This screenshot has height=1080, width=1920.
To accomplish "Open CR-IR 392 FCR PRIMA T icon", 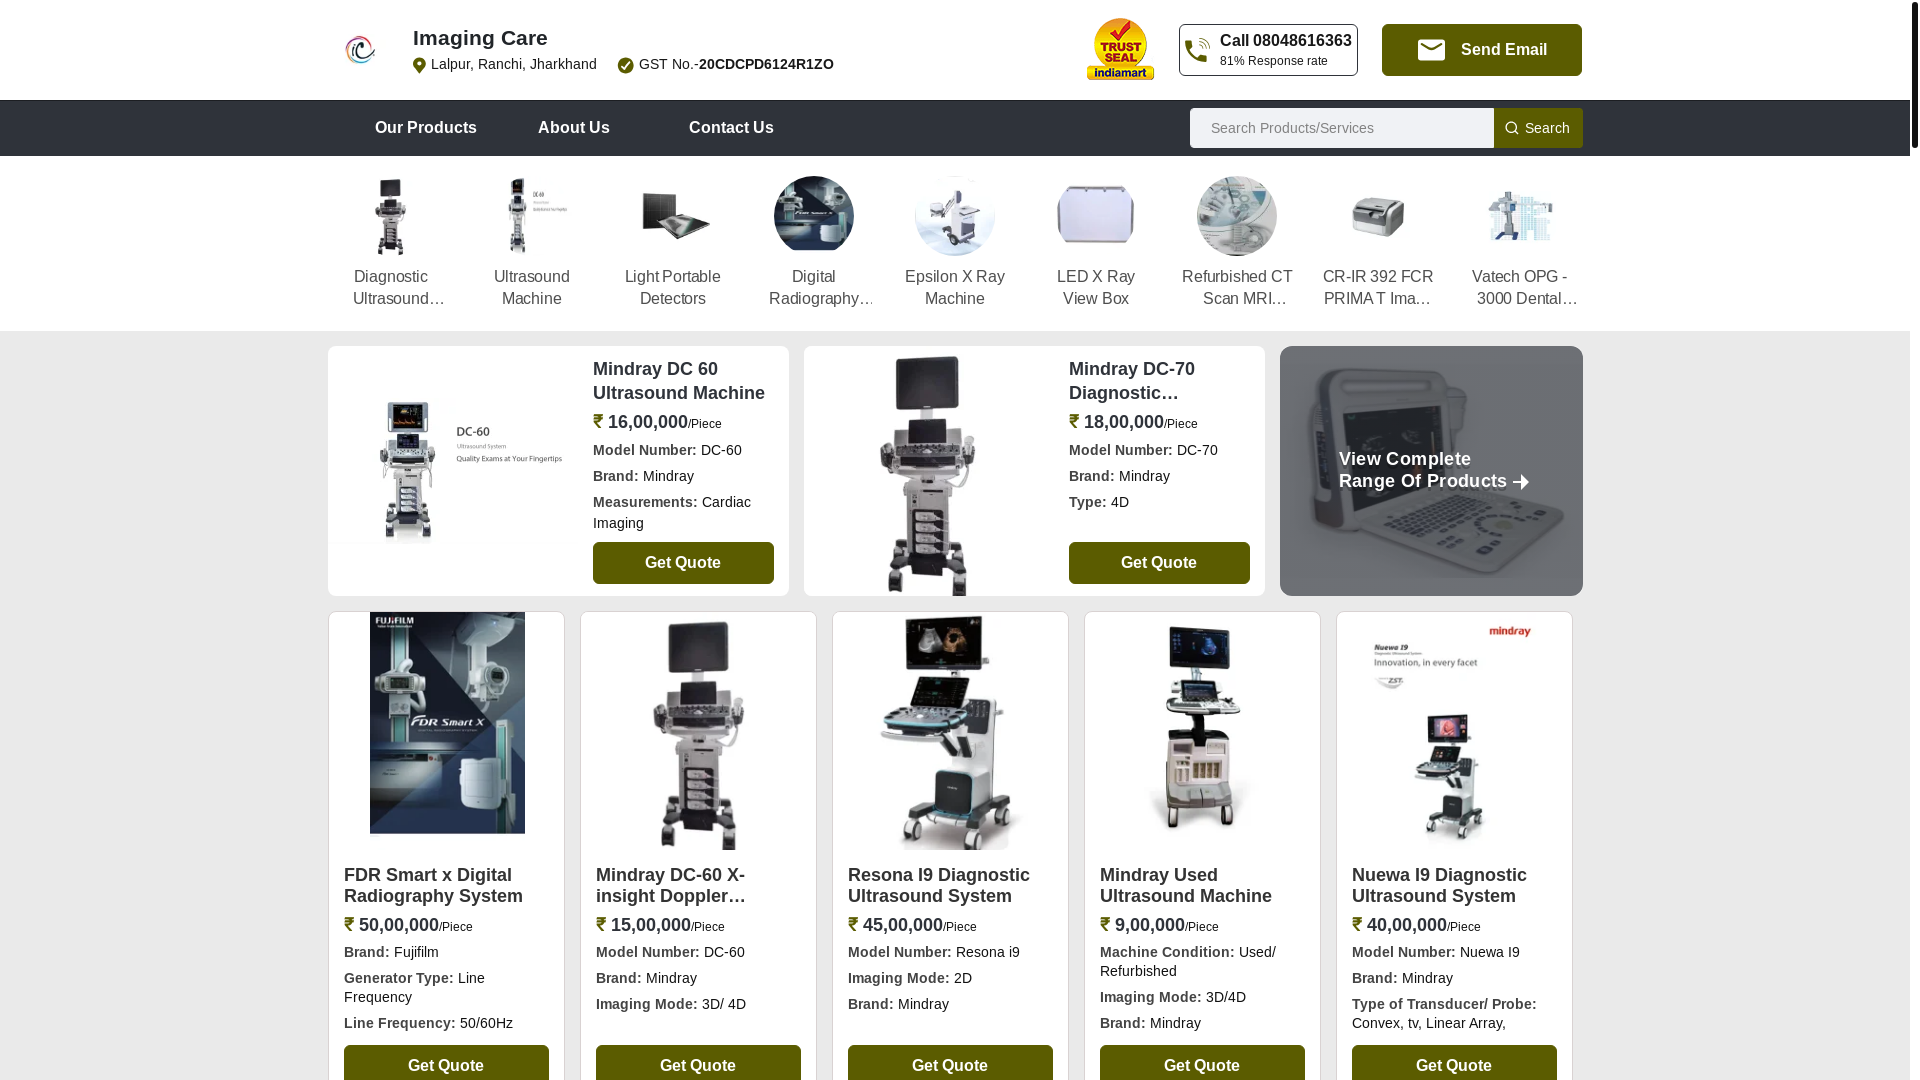I will click(x=1378, y=216).
